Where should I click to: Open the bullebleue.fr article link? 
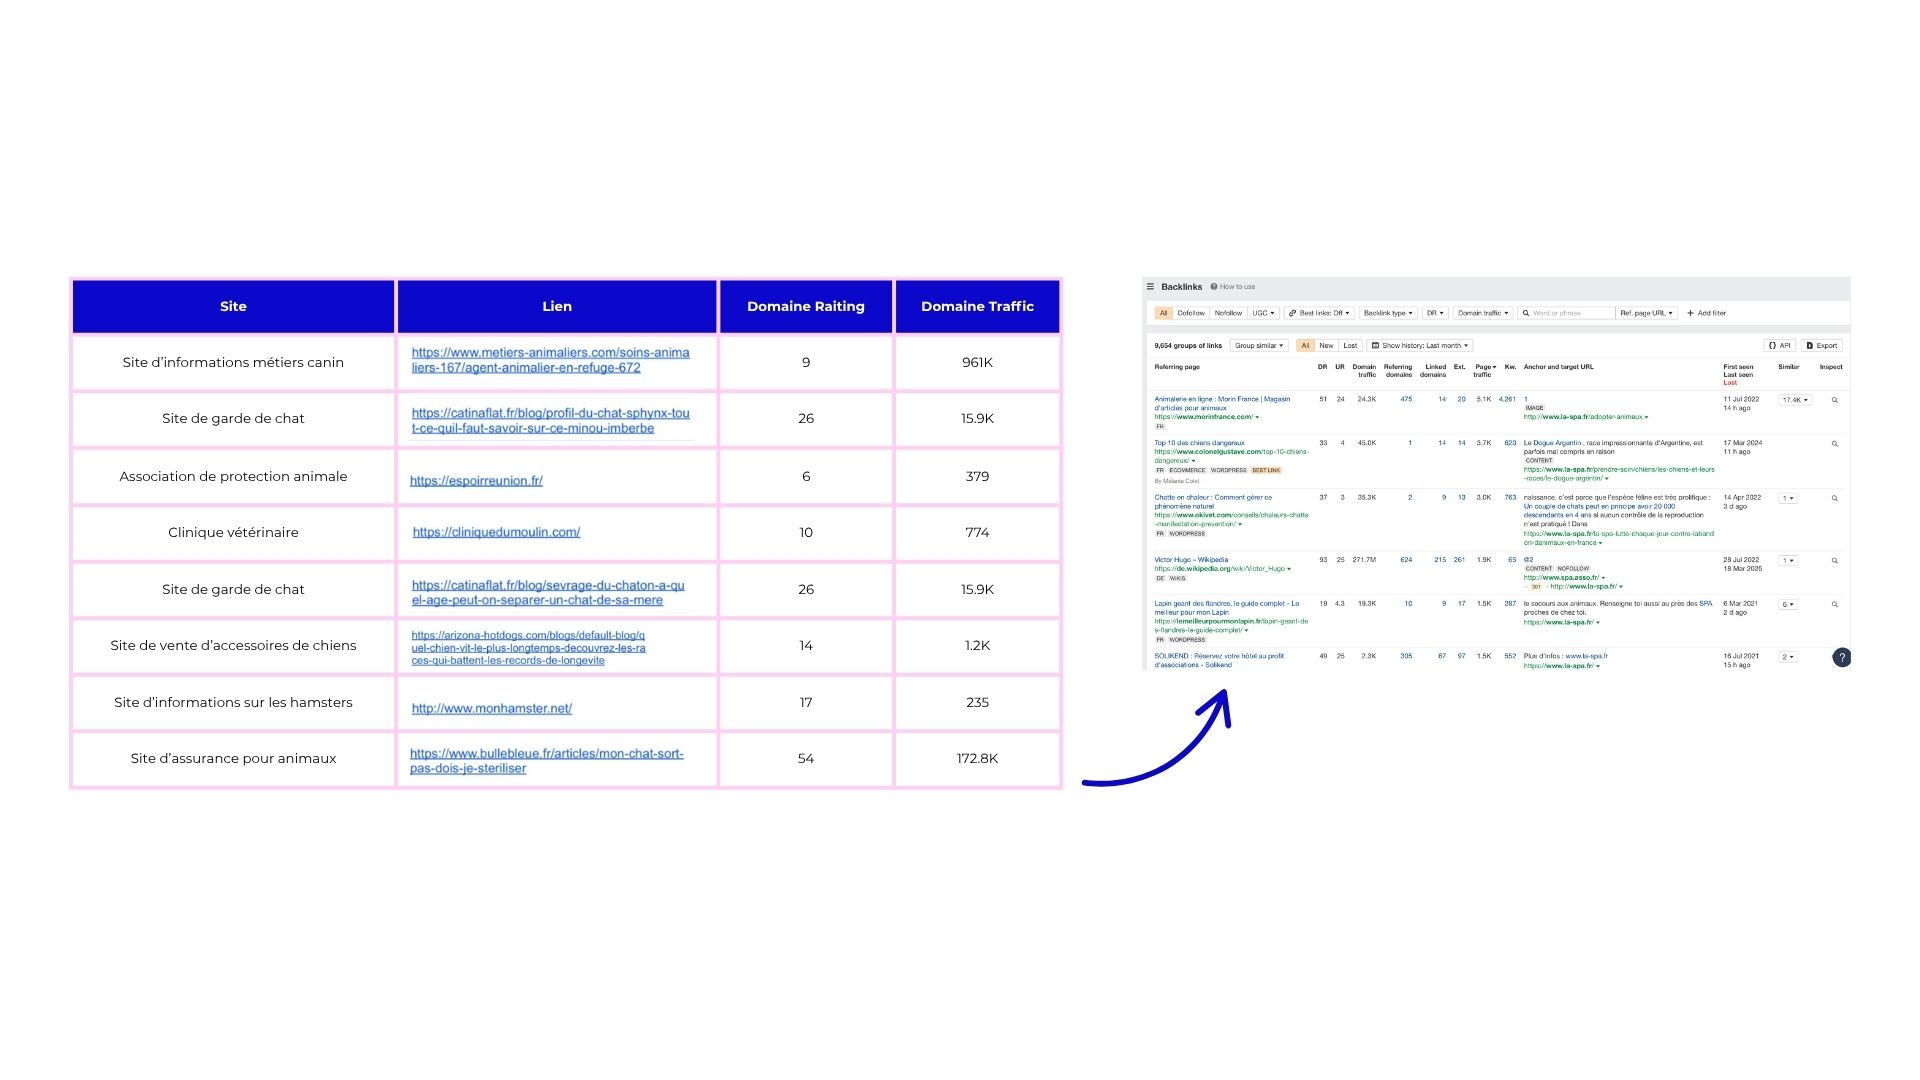pos(546,761)
